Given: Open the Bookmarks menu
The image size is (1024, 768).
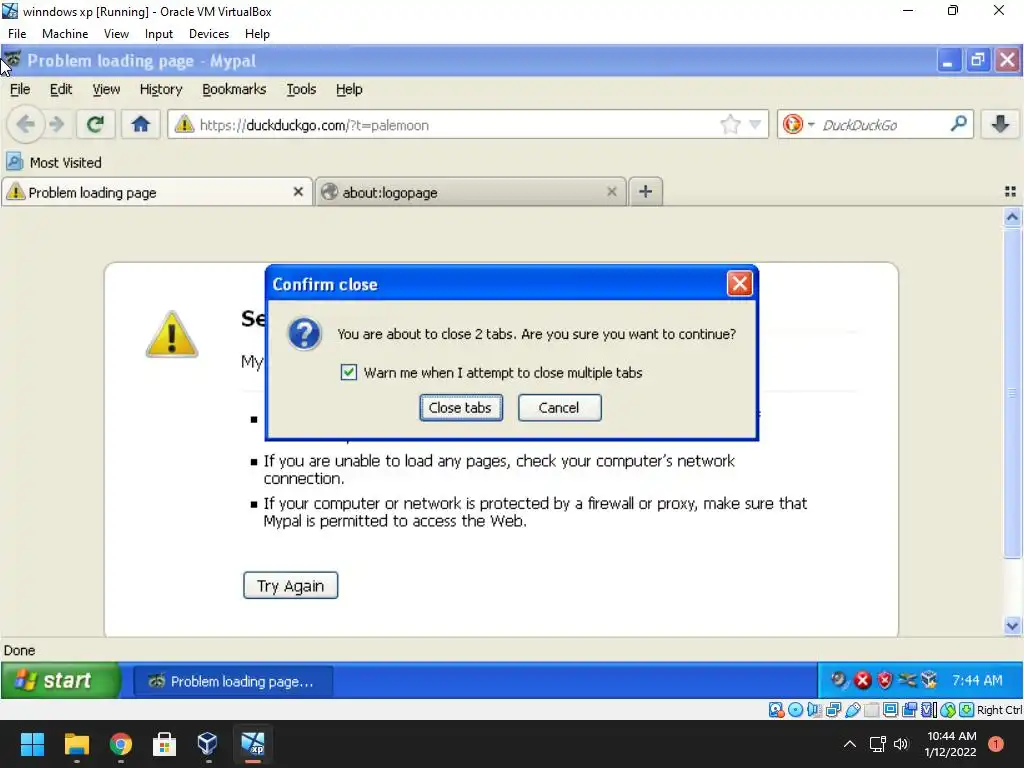Looking at the screenshot, I should 234,89.
